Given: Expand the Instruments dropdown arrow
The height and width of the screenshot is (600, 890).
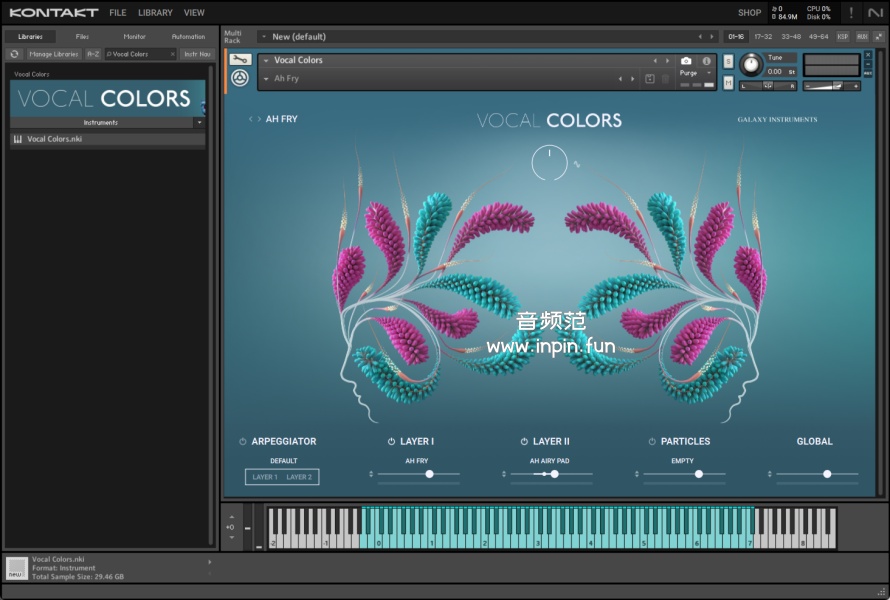Looking at the screenshot, I should pos(199,122).
